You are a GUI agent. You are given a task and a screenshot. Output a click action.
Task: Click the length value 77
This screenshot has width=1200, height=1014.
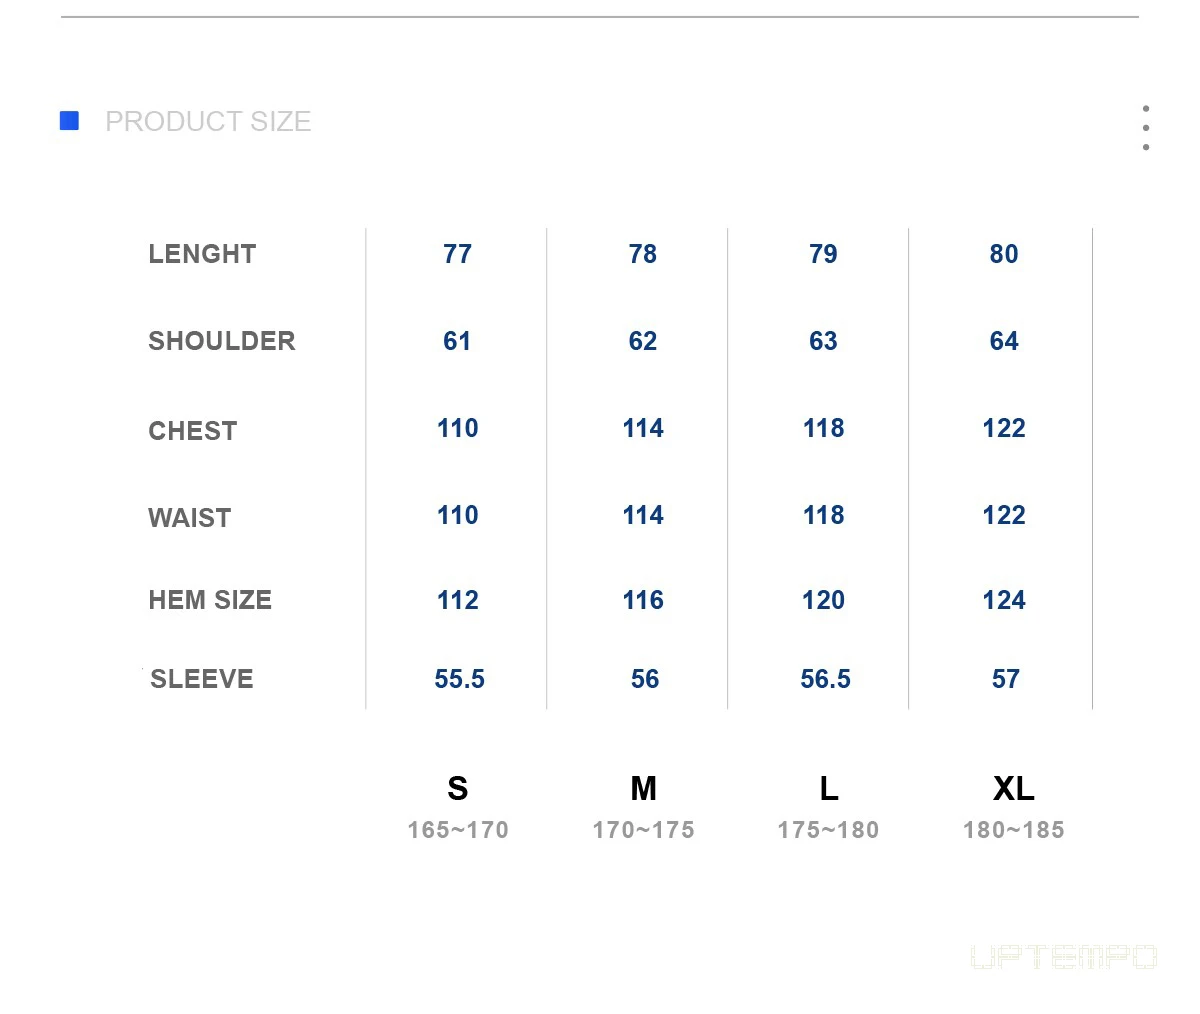tap(458, 254)
